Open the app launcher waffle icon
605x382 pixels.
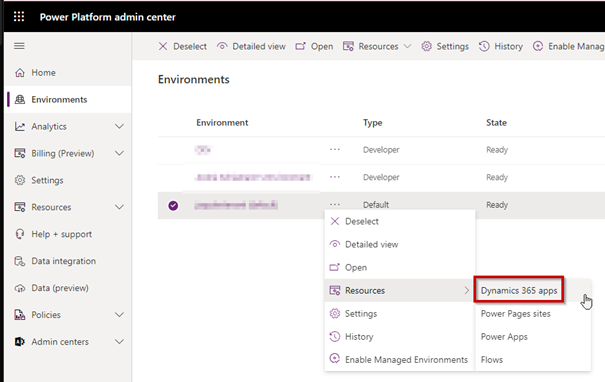tap(19, 17)
